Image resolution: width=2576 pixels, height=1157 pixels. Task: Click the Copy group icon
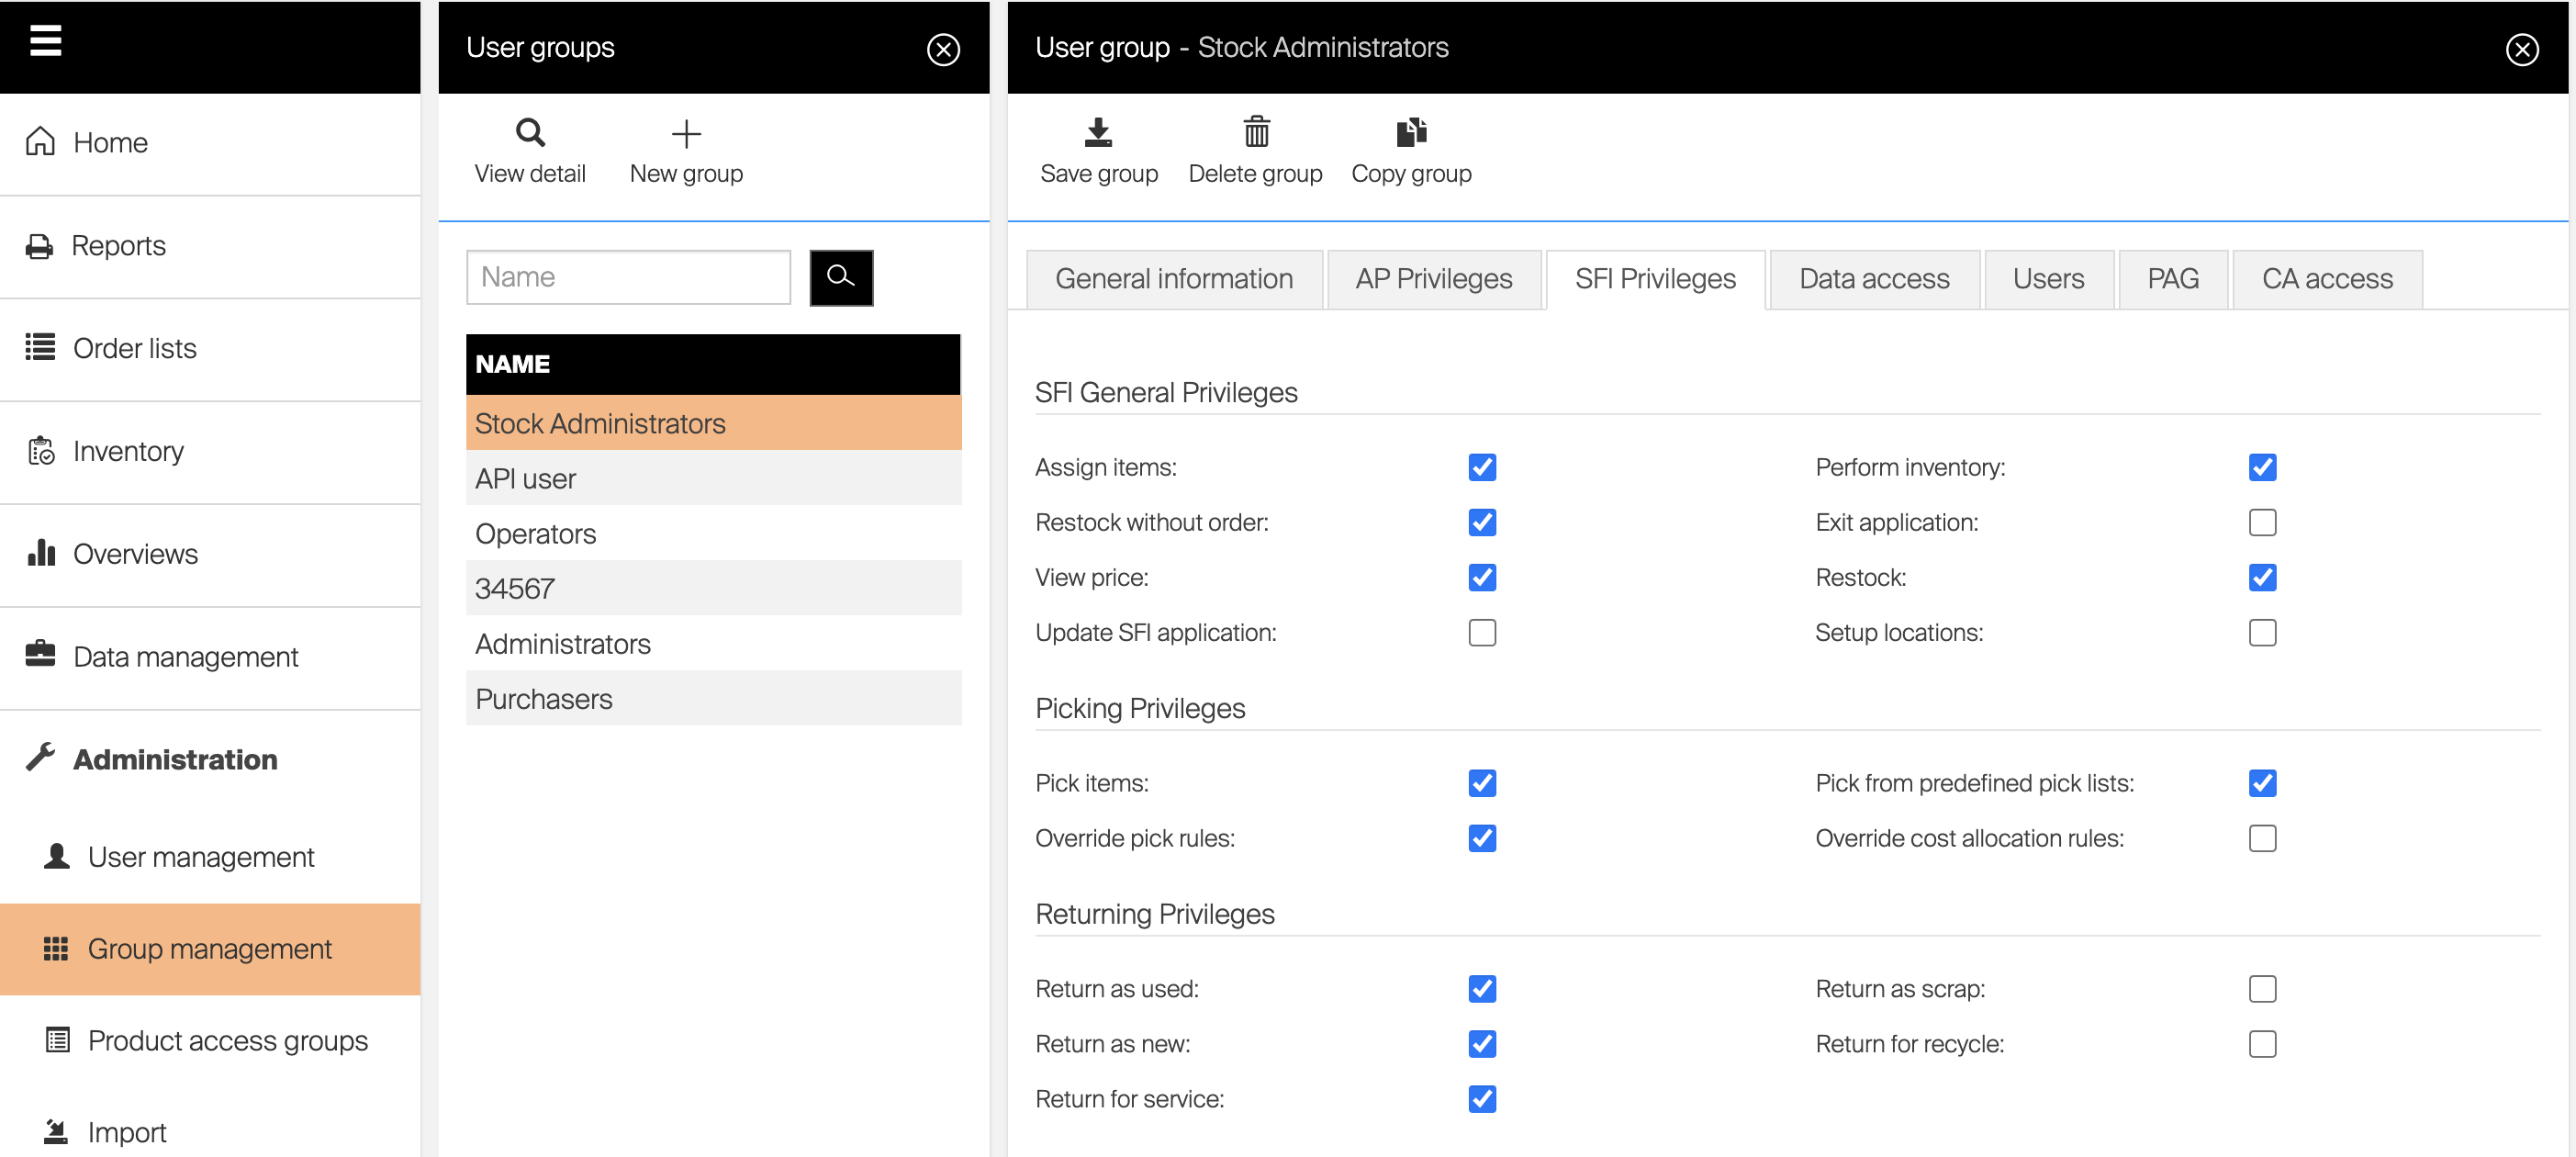point(1410,132)
